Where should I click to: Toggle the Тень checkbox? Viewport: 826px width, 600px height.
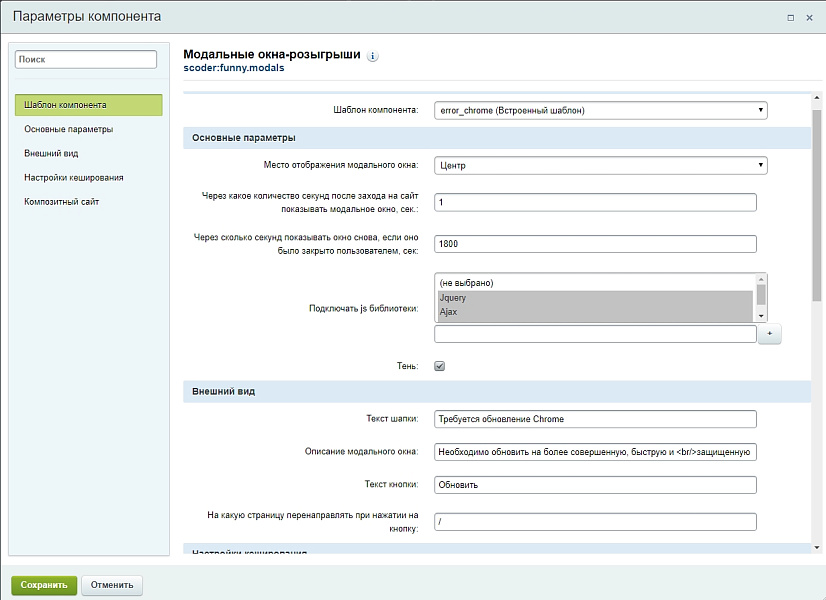point(439,366)
